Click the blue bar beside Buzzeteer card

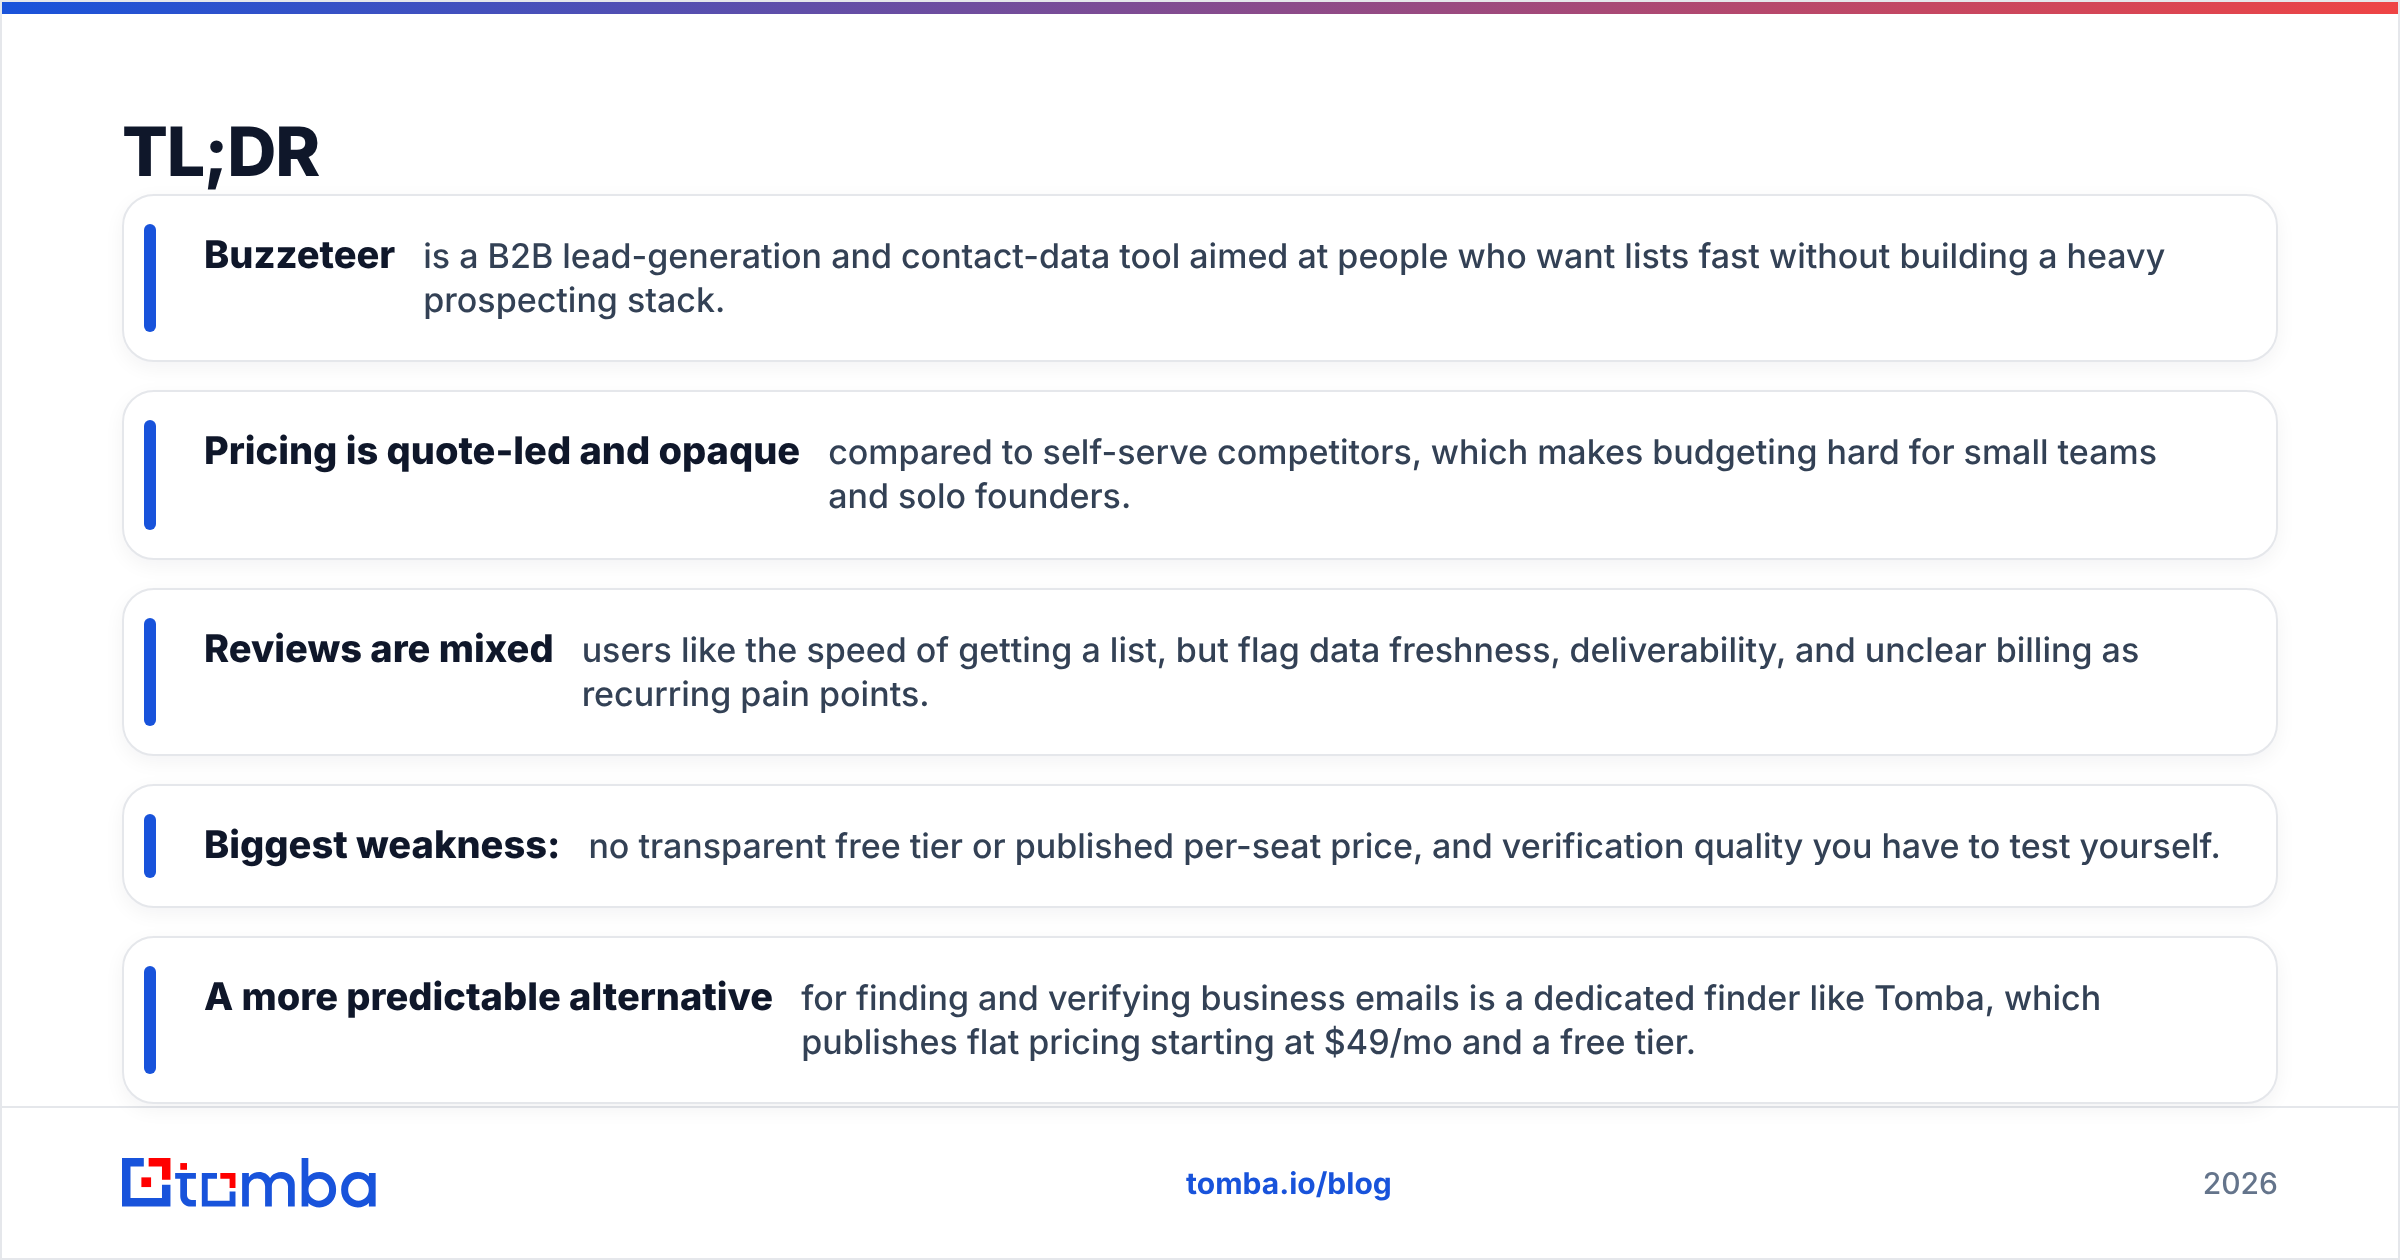pos(150,278)
